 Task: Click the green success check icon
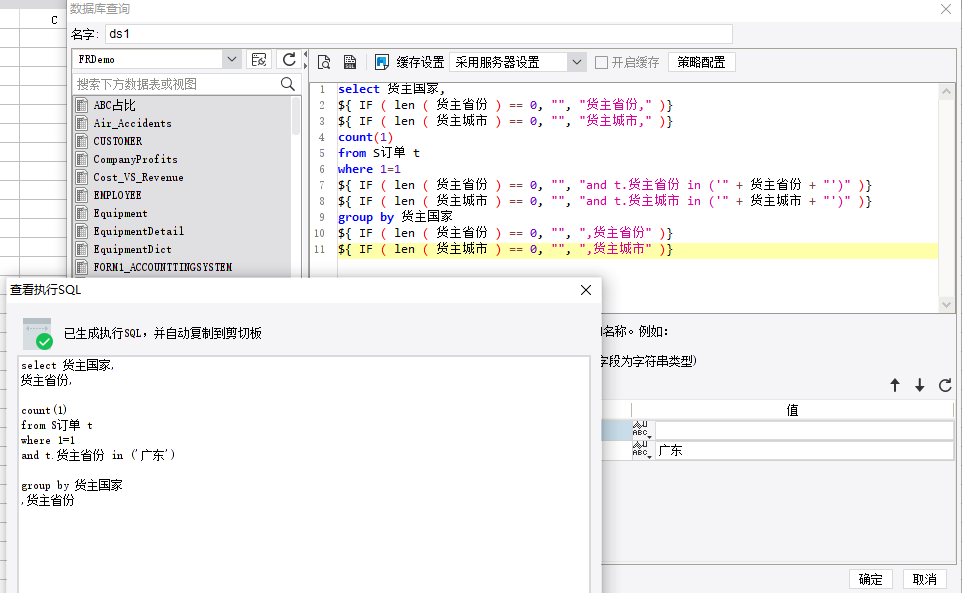click(44, 341)
